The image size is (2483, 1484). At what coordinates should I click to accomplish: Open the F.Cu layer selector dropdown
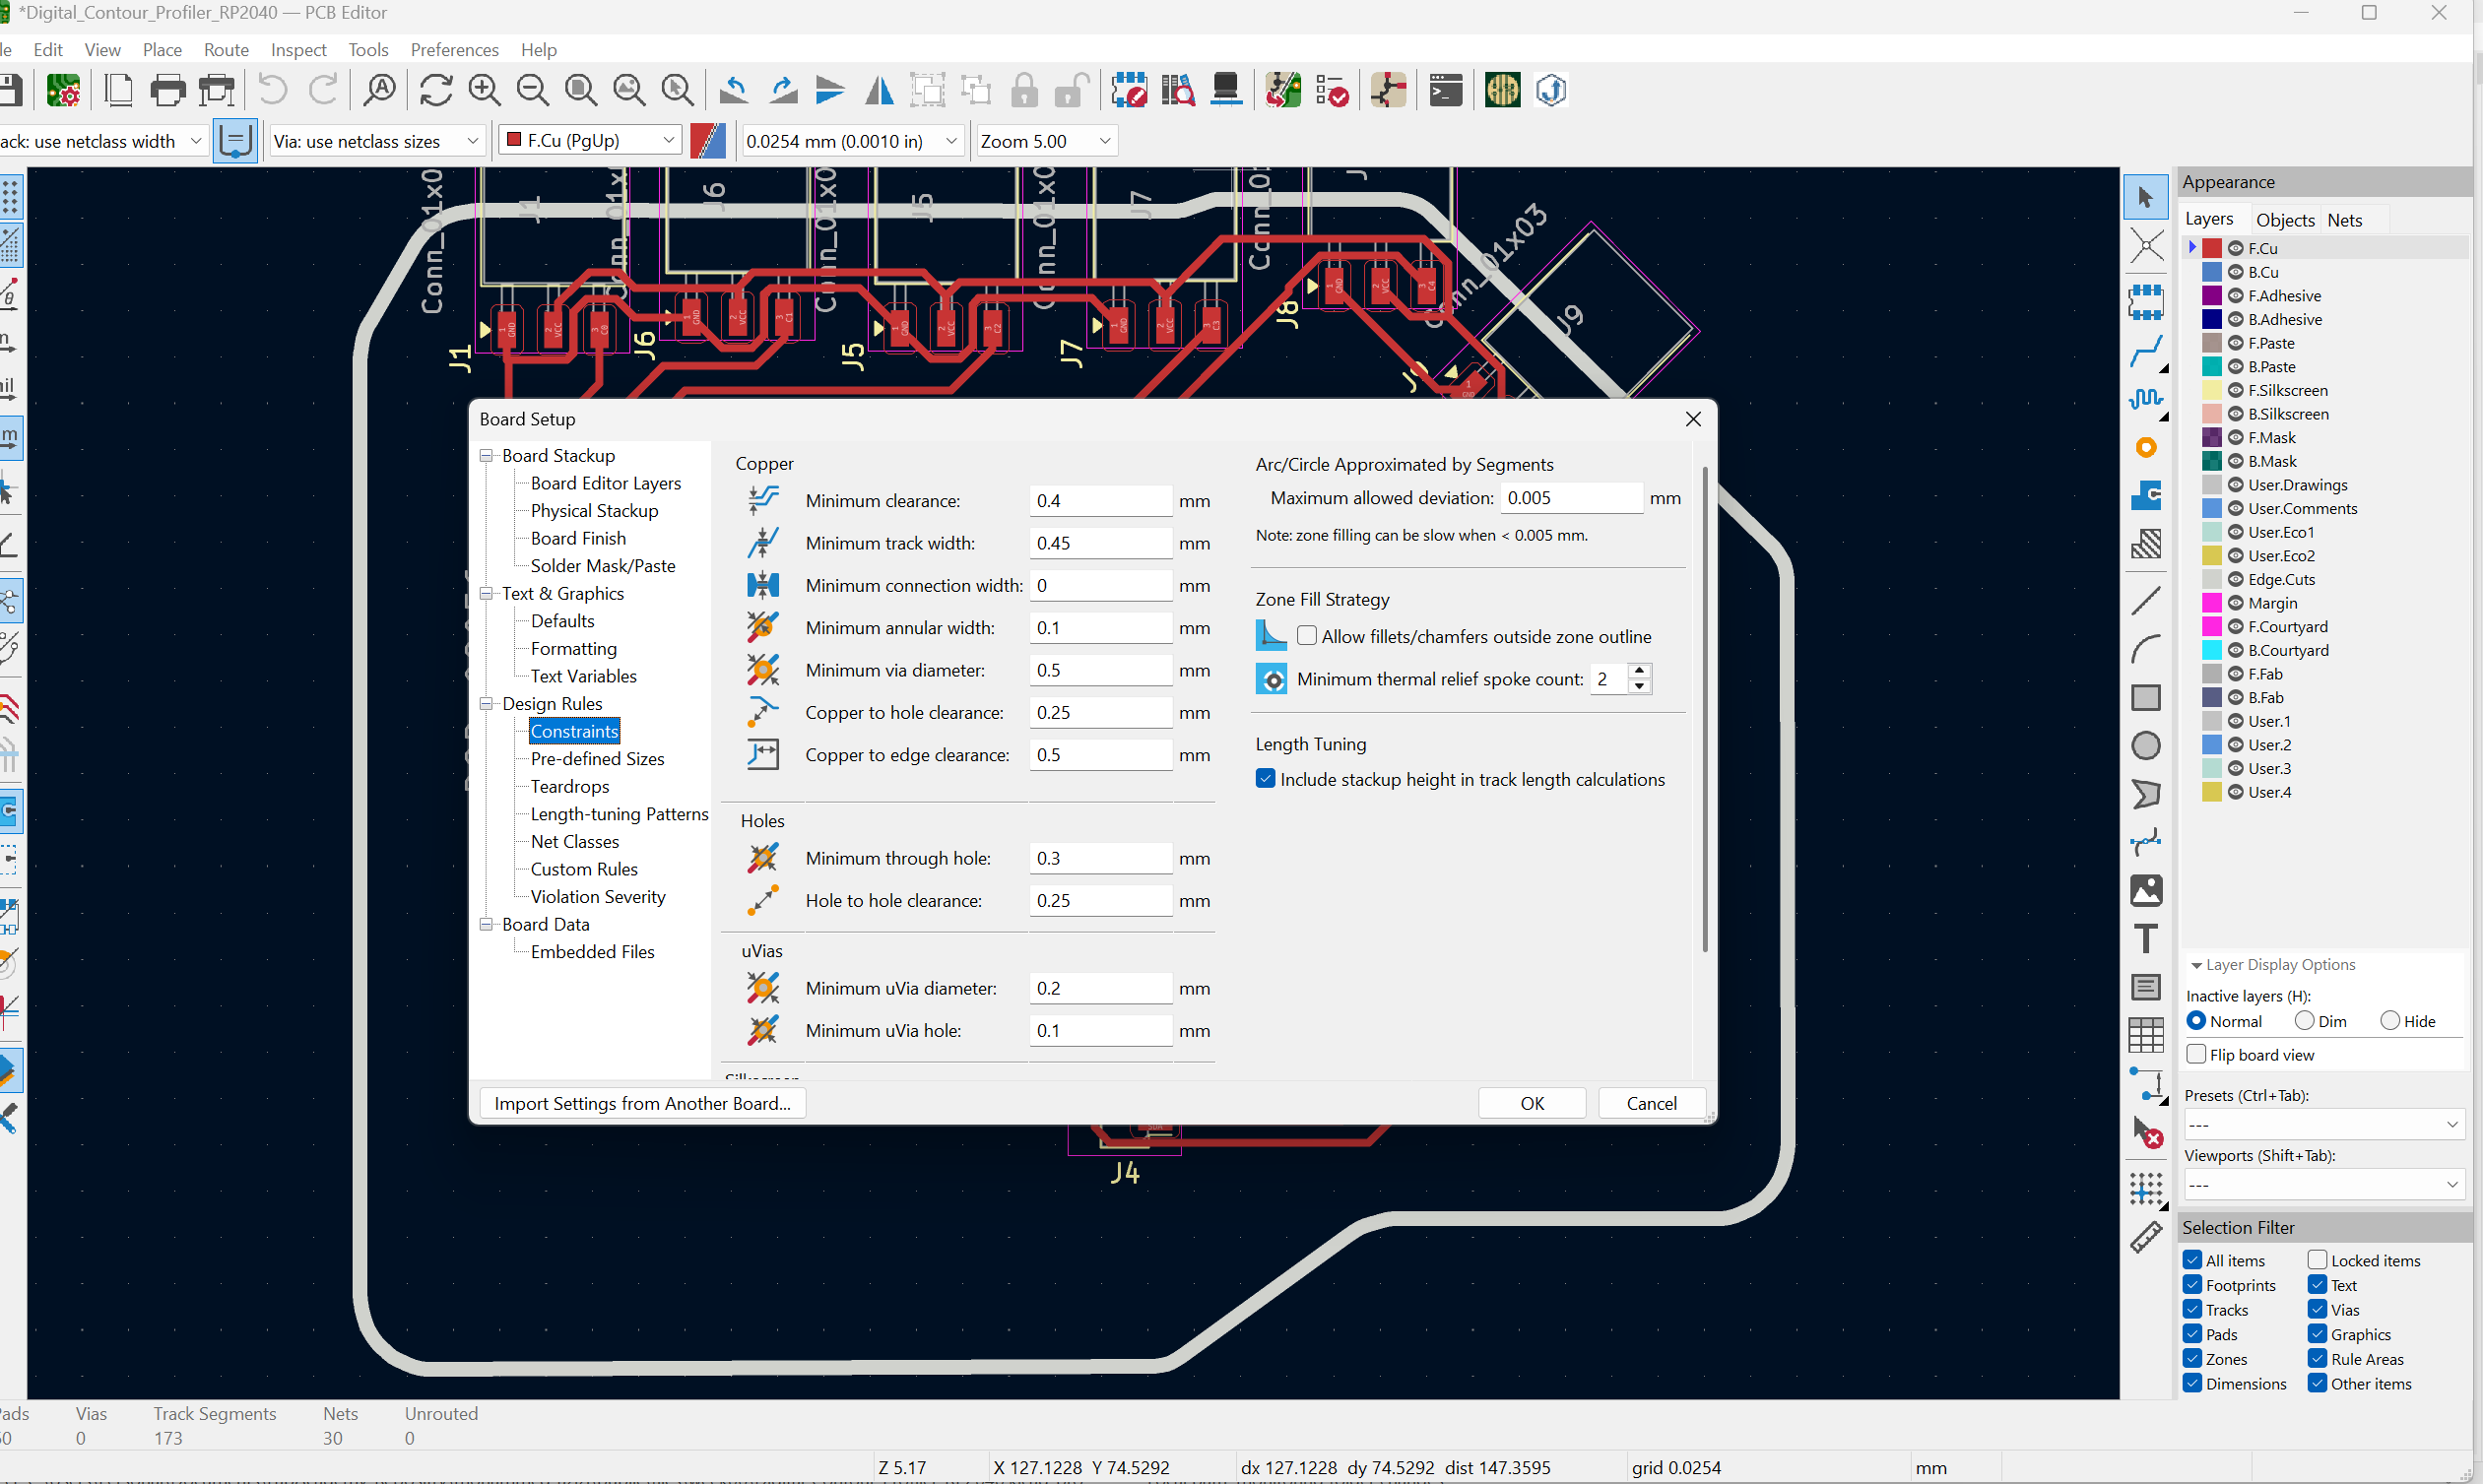coord(590,141)
